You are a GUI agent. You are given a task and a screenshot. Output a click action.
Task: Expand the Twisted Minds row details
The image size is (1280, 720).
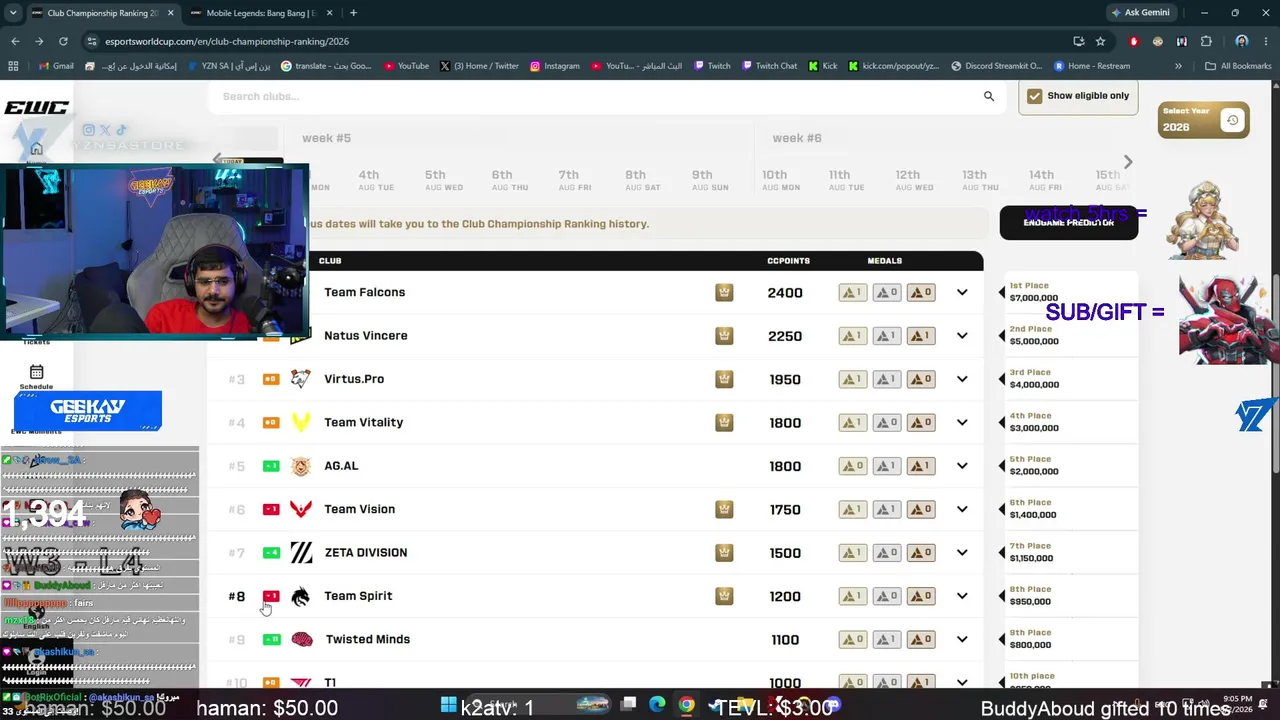coord(962,639)
